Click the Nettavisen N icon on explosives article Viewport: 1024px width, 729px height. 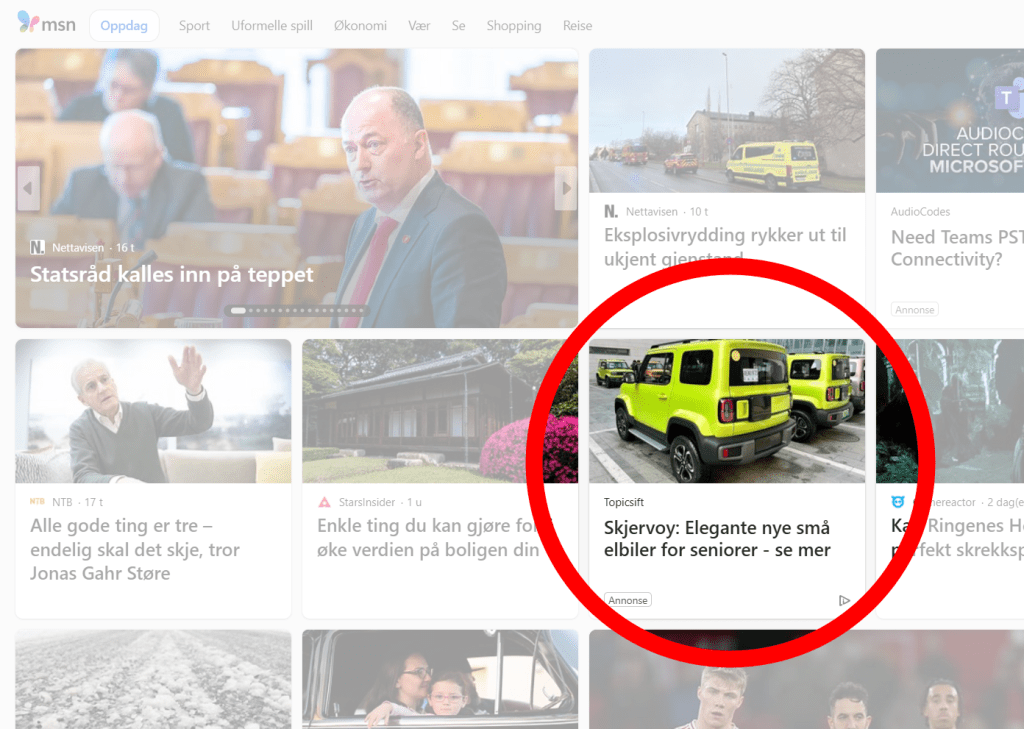pyautogui.click(x=611, y=212)
